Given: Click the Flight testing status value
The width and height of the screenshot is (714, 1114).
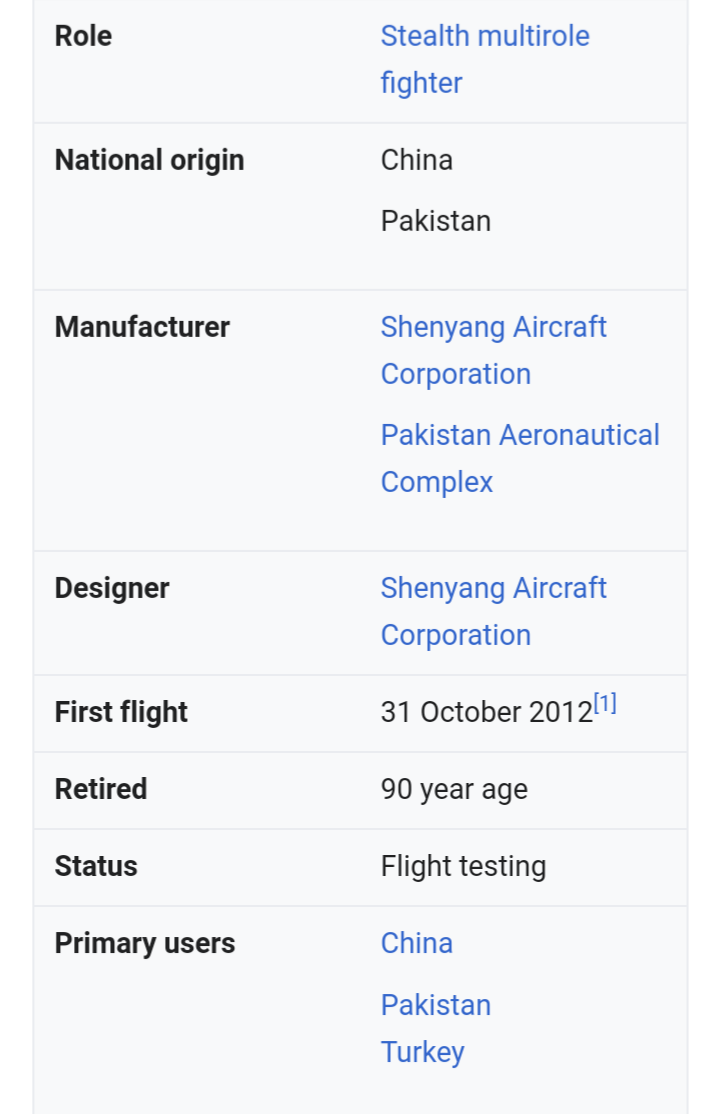Looking at the screenshot, I should coord(463,867).
